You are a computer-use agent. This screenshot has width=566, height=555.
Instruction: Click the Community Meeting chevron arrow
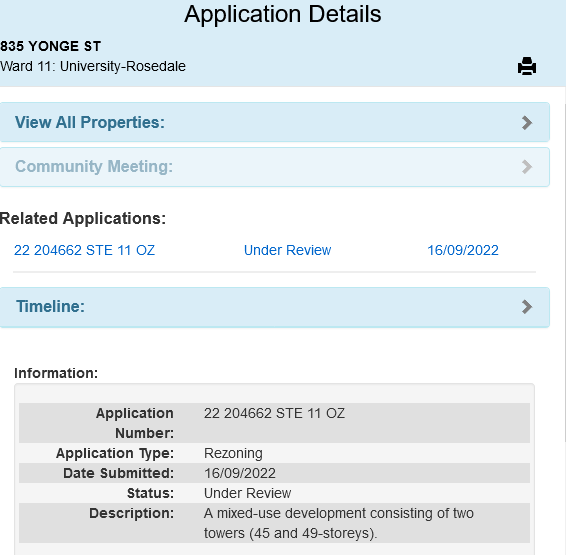pyautogui.click(x=527, y=167)
